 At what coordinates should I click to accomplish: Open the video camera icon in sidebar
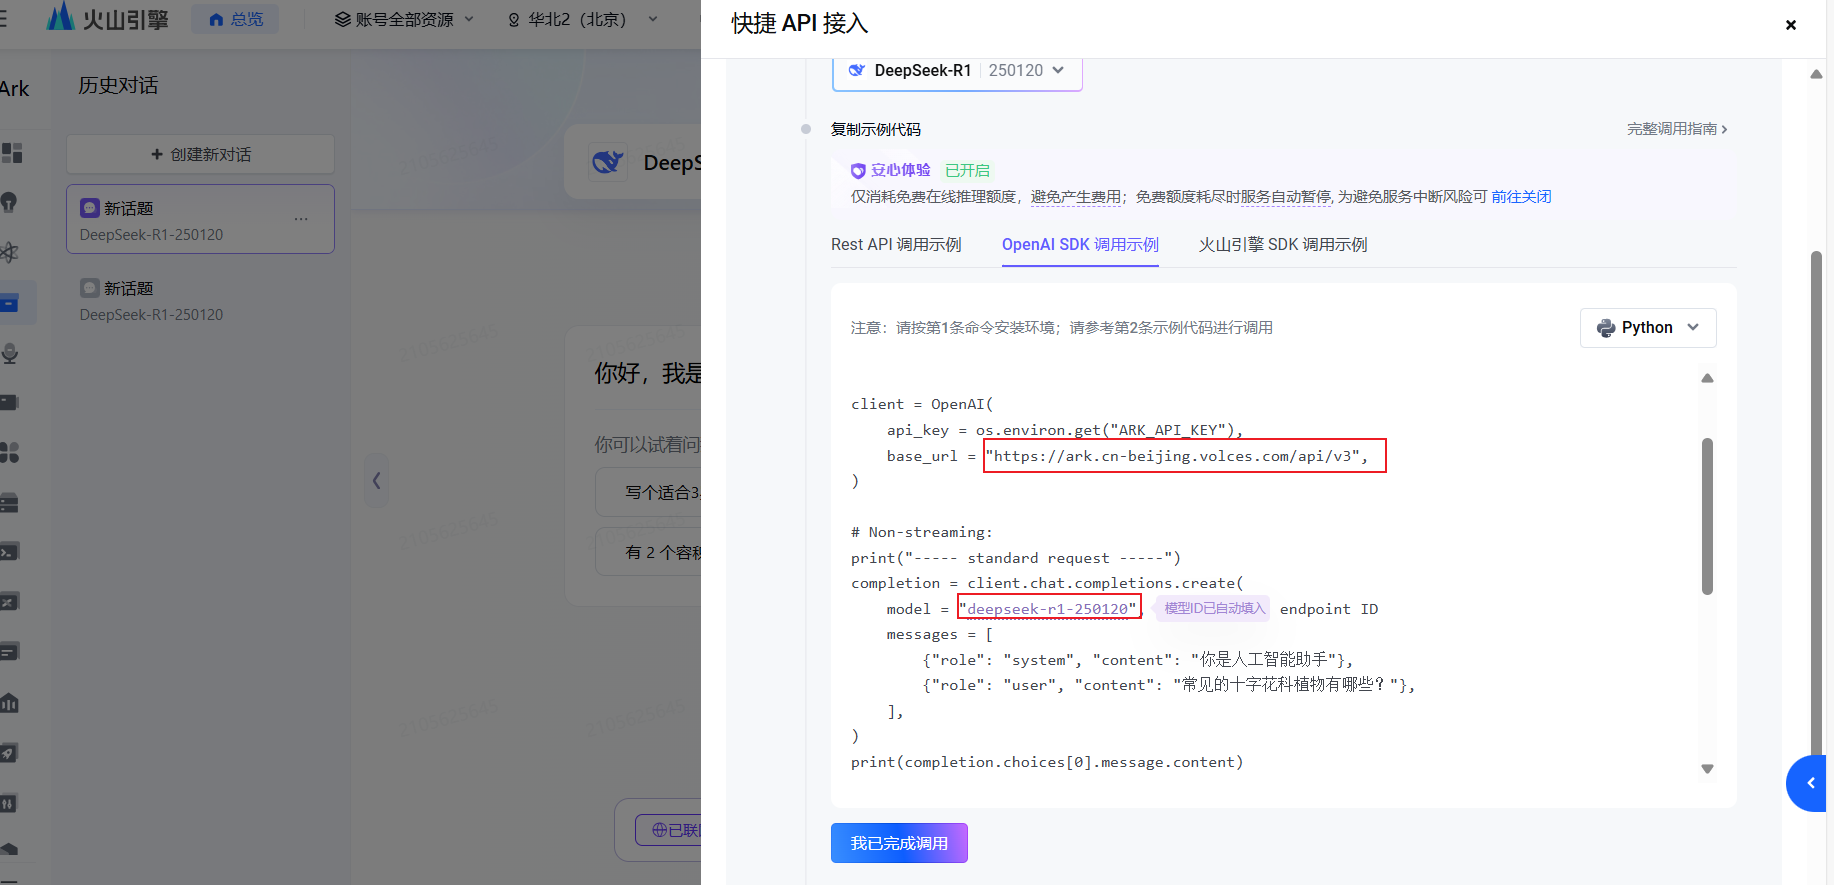click(9, 402)
